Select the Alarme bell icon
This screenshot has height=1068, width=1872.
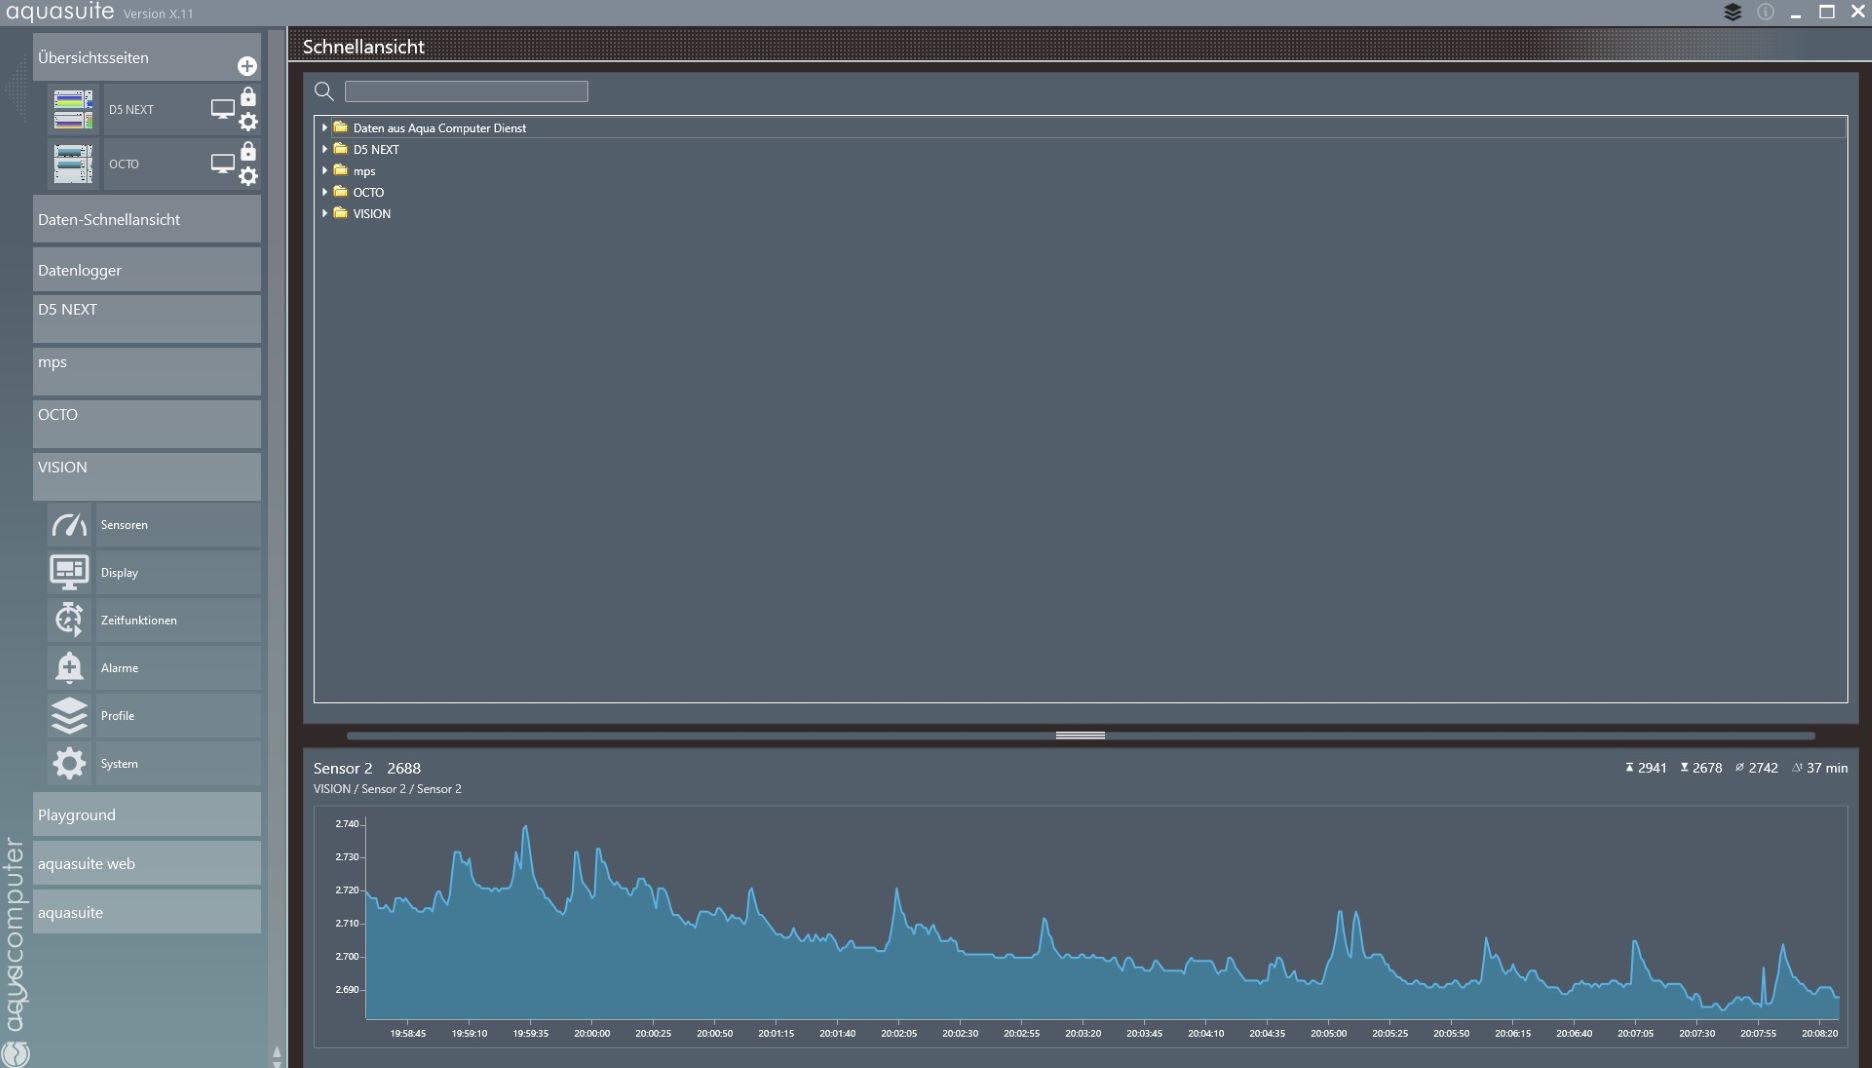coord(69,668)
